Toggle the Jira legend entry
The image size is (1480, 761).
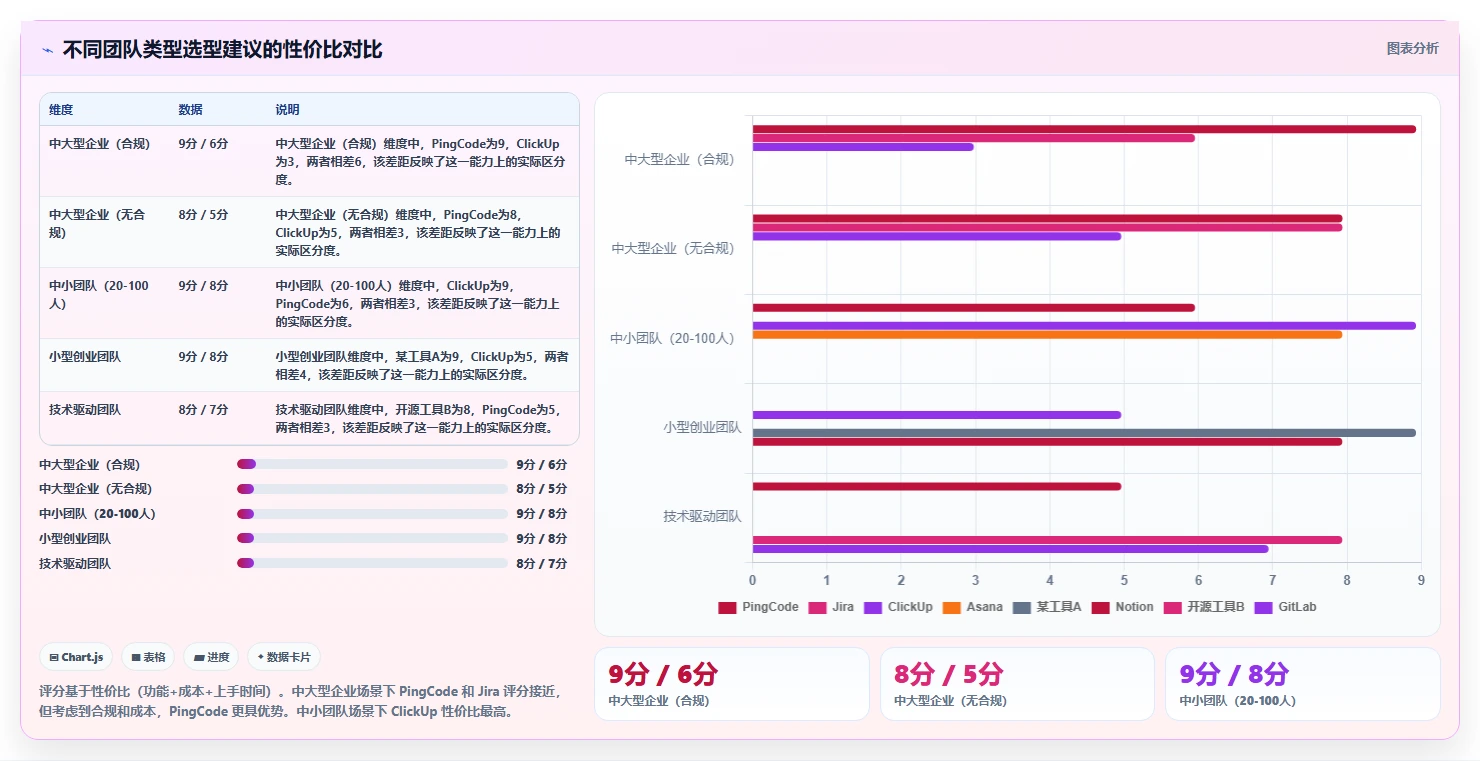[831, 607]
